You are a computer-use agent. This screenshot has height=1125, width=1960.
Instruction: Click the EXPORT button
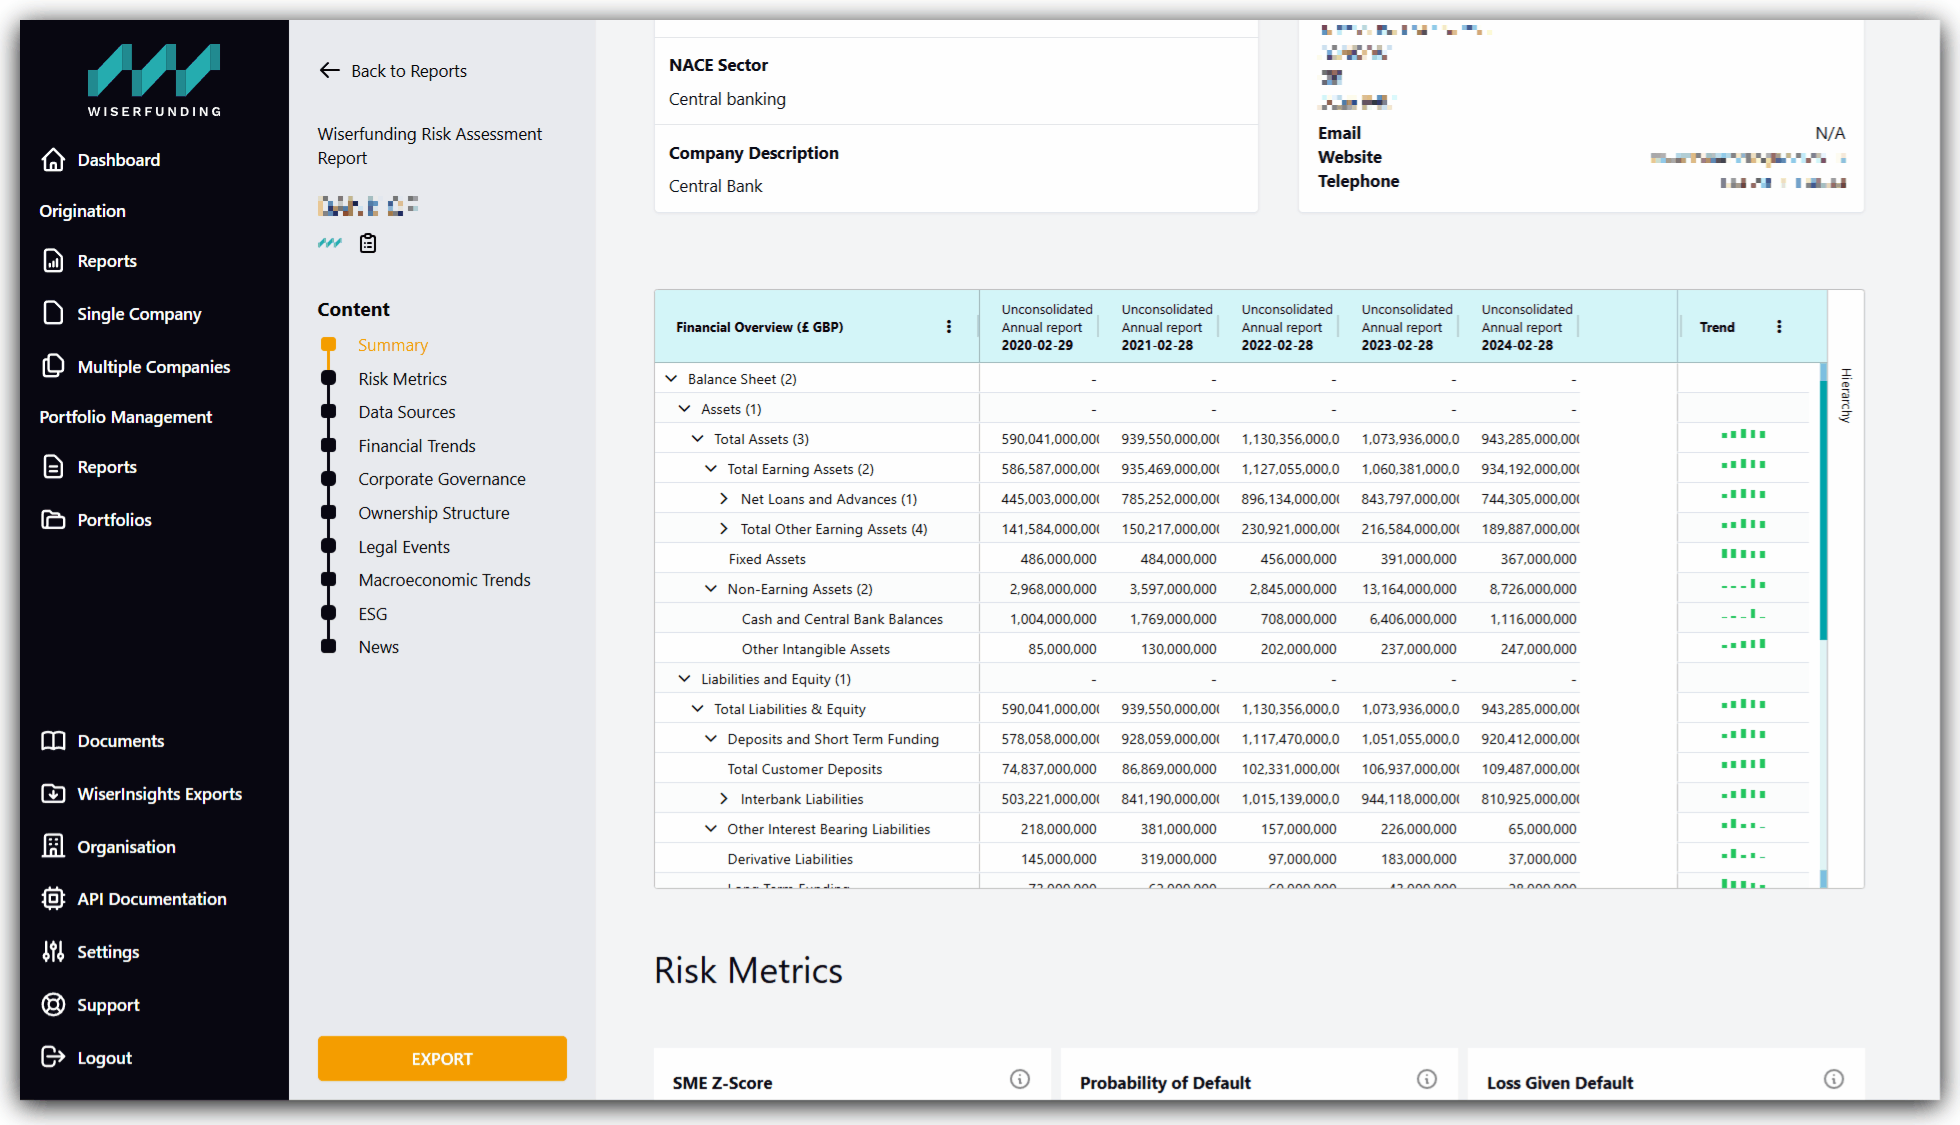pyautogui.click(x=442, y=1058)
